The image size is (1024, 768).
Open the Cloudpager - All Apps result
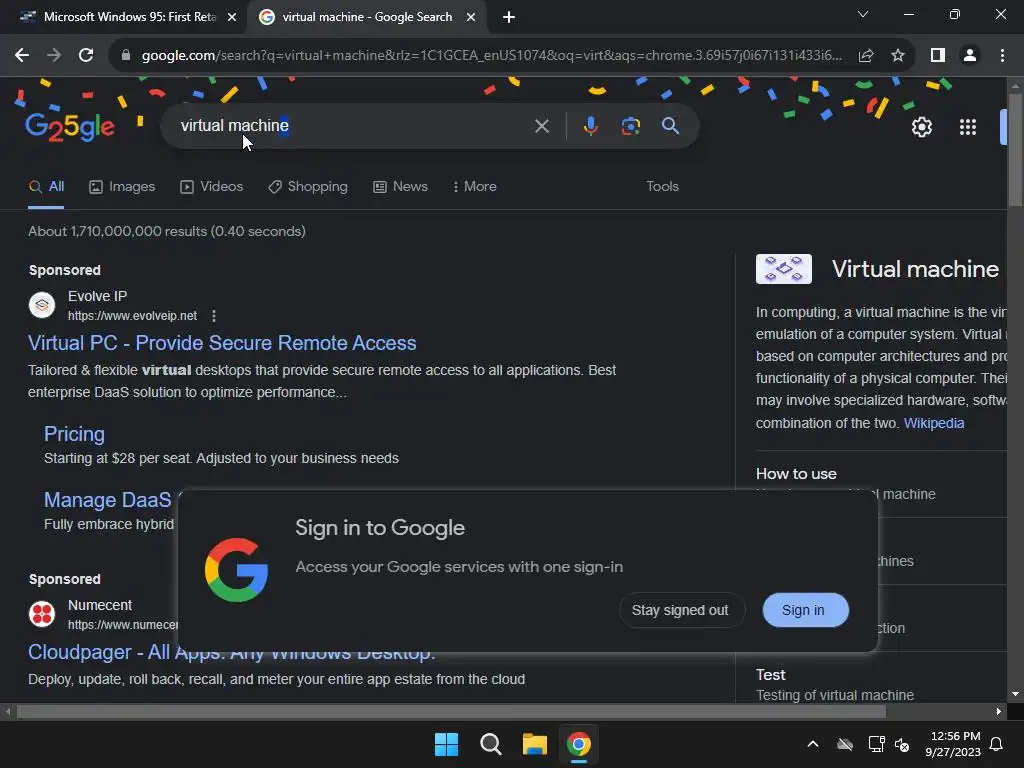click(231, 652)
